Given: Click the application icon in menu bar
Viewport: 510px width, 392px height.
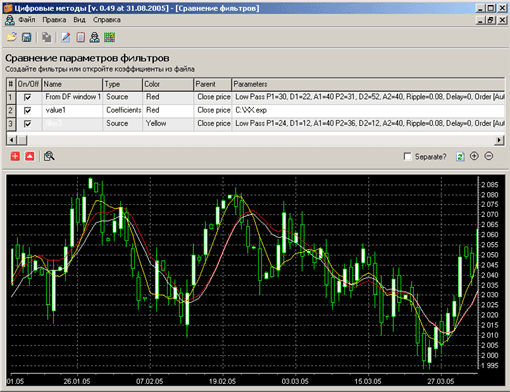Looking at the screenshot, I should (10, 20).
